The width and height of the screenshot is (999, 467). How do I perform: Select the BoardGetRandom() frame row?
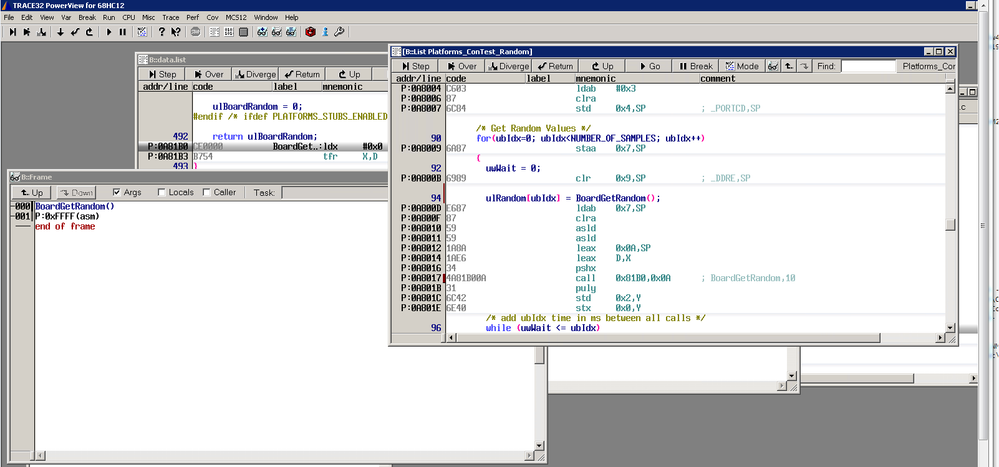[75, 206]
